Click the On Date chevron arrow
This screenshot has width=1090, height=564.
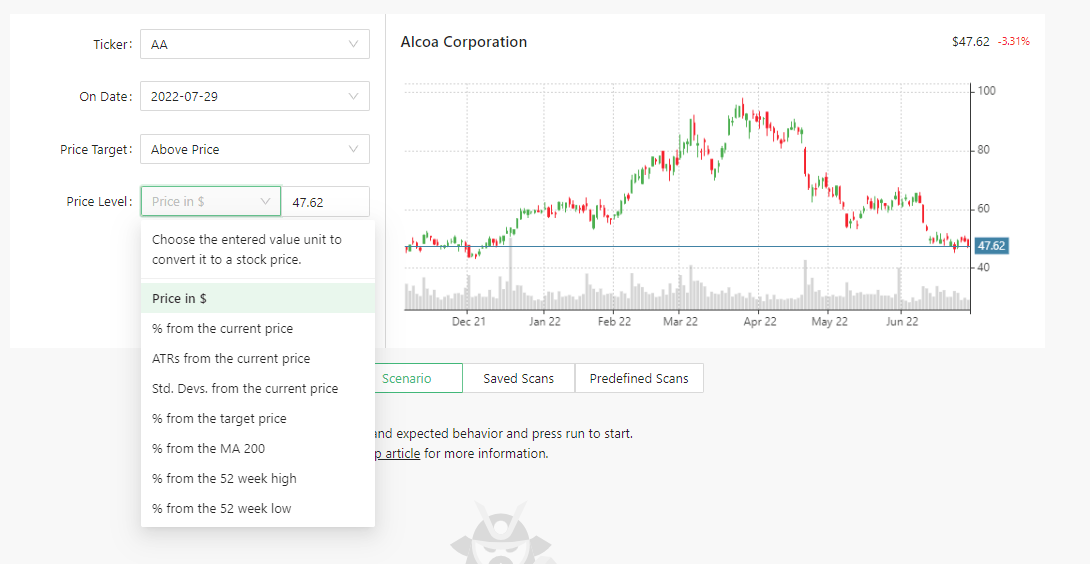(353, 96)
